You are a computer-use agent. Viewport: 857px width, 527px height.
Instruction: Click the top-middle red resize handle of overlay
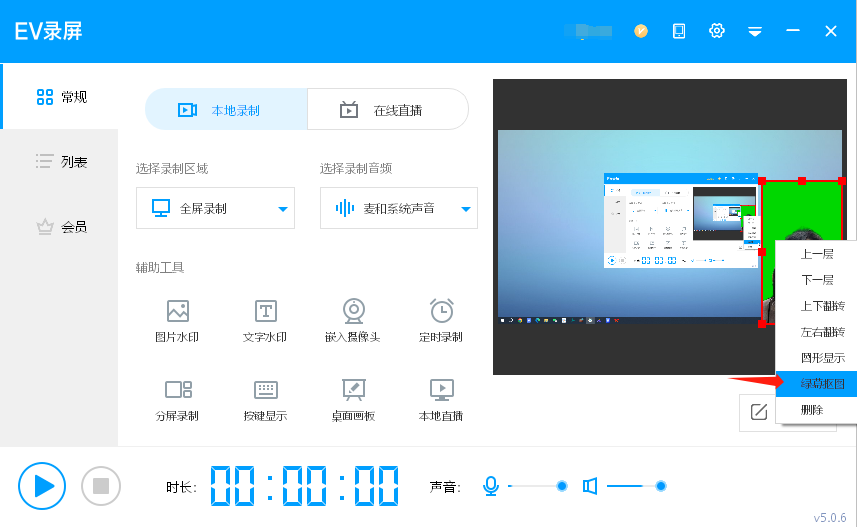point(802,181)
